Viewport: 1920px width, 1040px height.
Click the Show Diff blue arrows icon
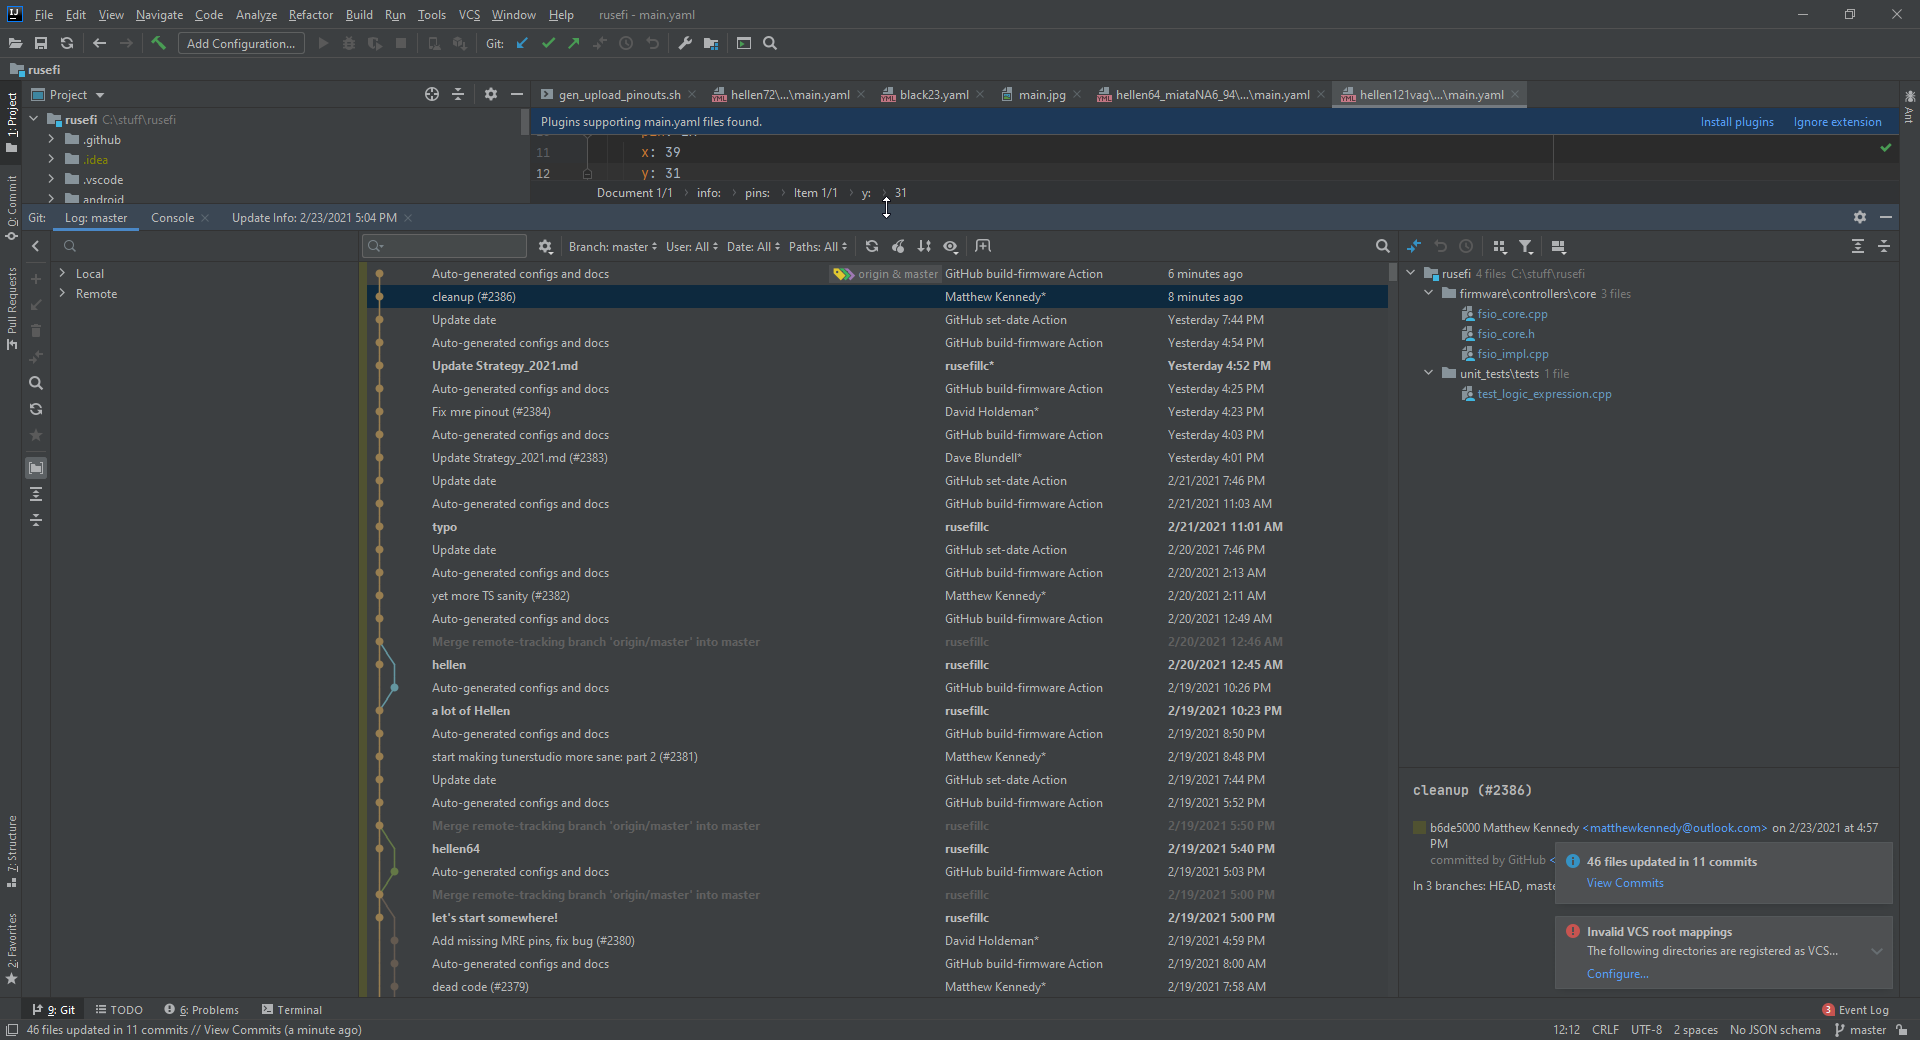[x=1414, y=246]
